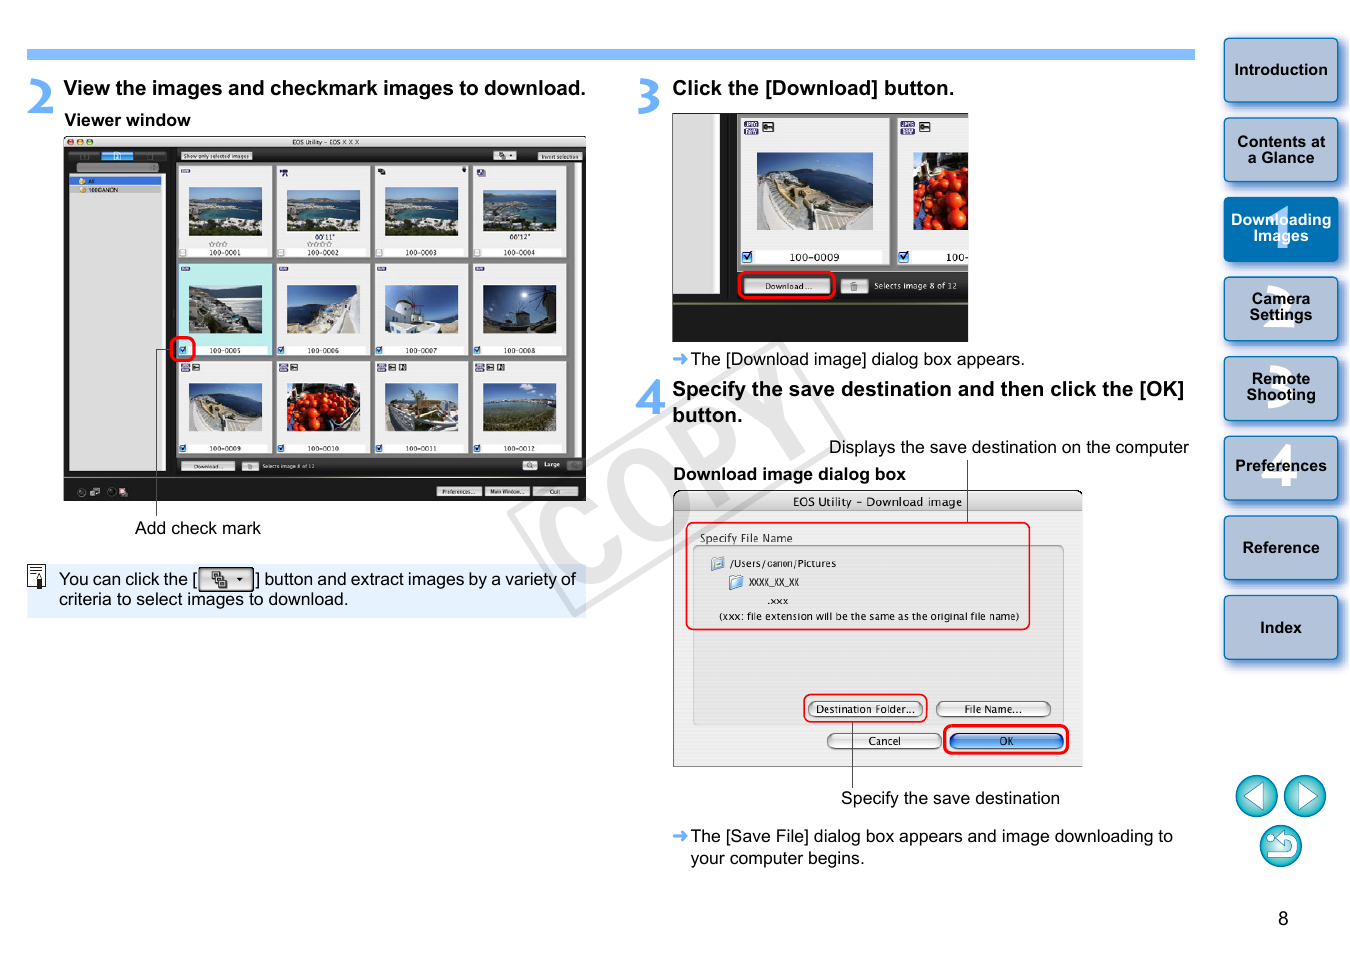
Task: Click the Download... button in step 3
Action: click(787, 286)
